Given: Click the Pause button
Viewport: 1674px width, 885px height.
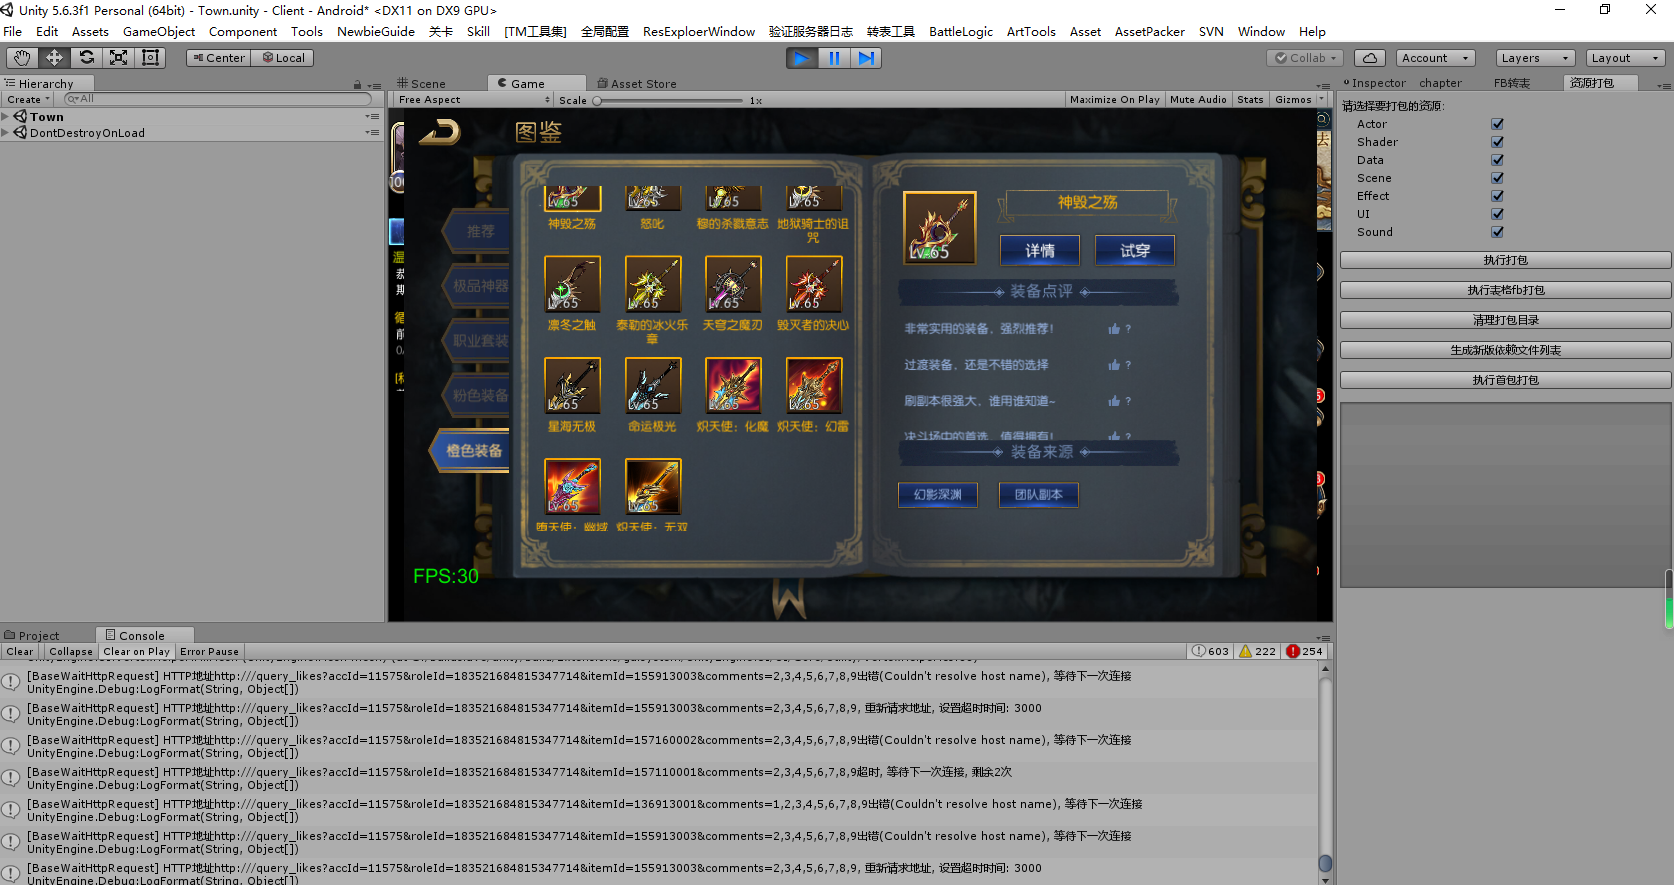Looking at the screenshot, I should pos(834,58).
